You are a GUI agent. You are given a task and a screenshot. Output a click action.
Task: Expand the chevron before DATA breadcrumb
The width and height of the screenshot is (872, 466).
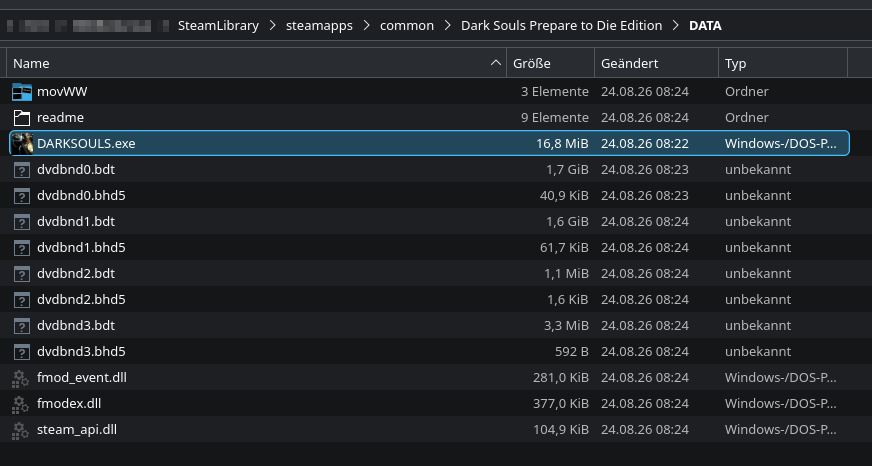676,26
